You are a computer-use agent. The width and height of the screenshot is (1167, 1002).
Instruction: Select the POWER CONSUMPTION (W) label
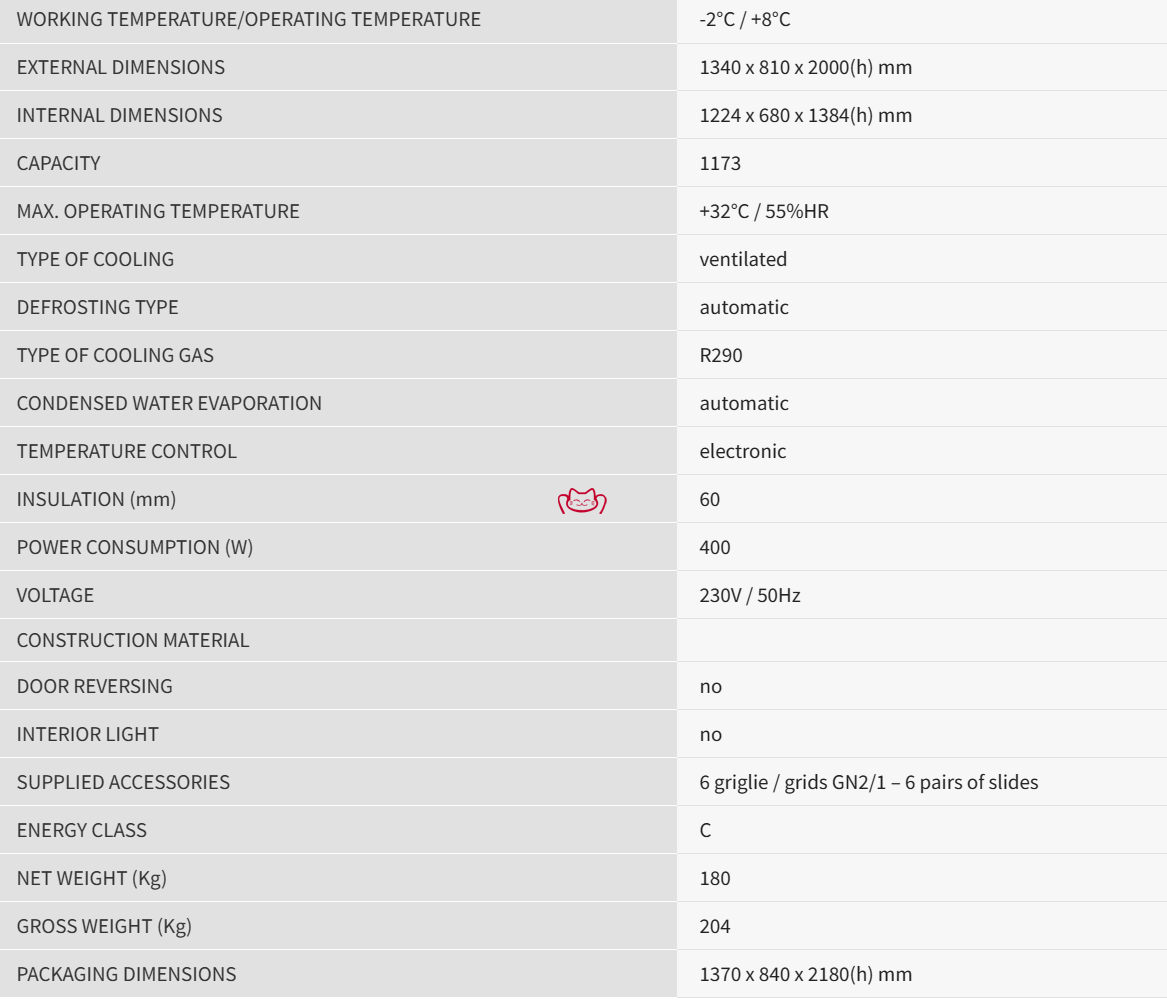click(135, 548)
